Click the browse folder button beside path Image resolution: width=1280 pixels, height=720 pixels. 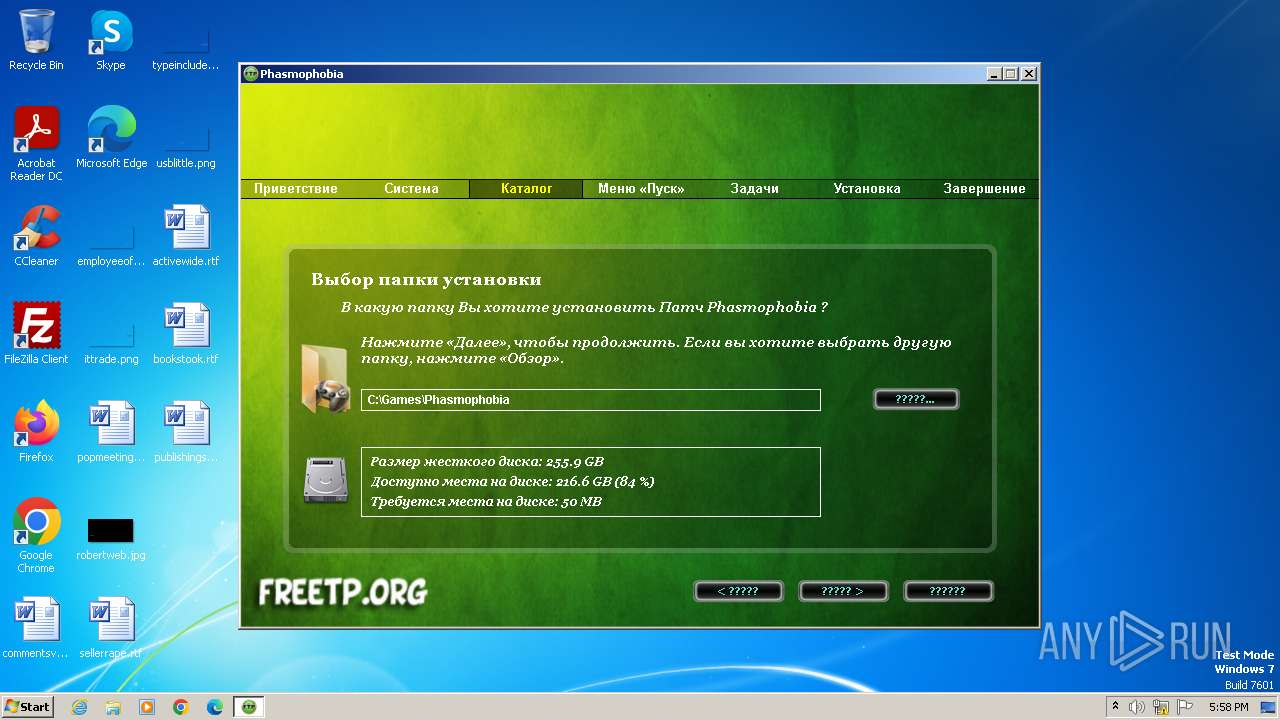click(x=916, y=400)
